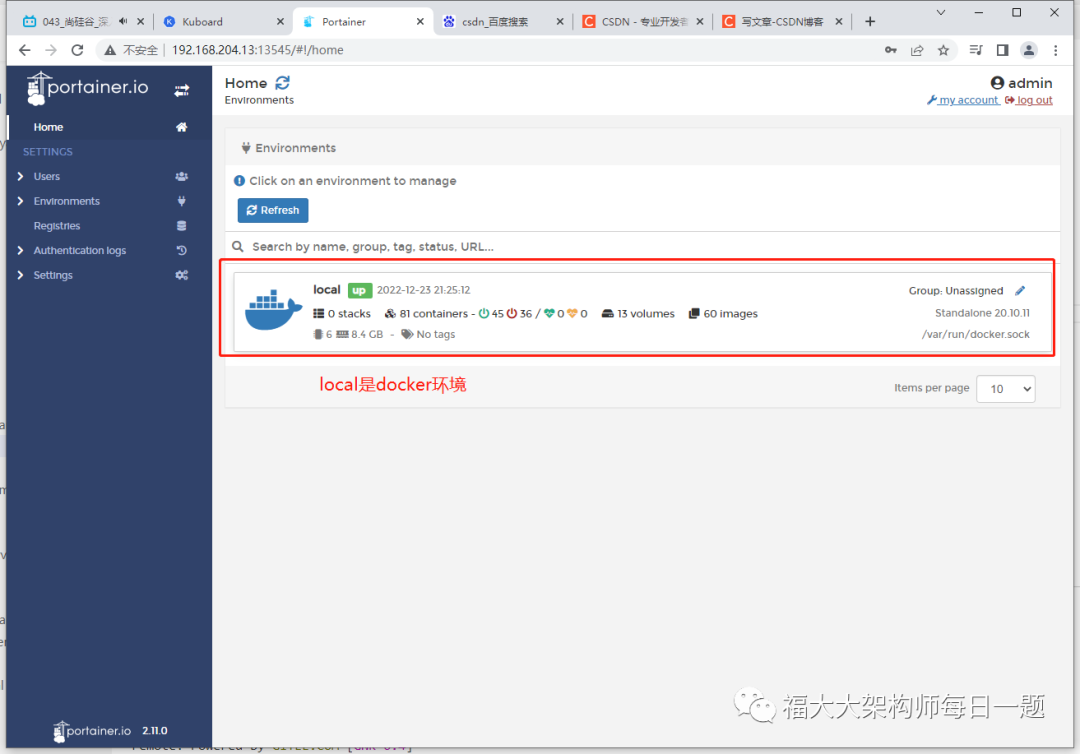The image size is (1080, 754).
Task: Click the share page icon in address bar
Action: click(917, 50)
